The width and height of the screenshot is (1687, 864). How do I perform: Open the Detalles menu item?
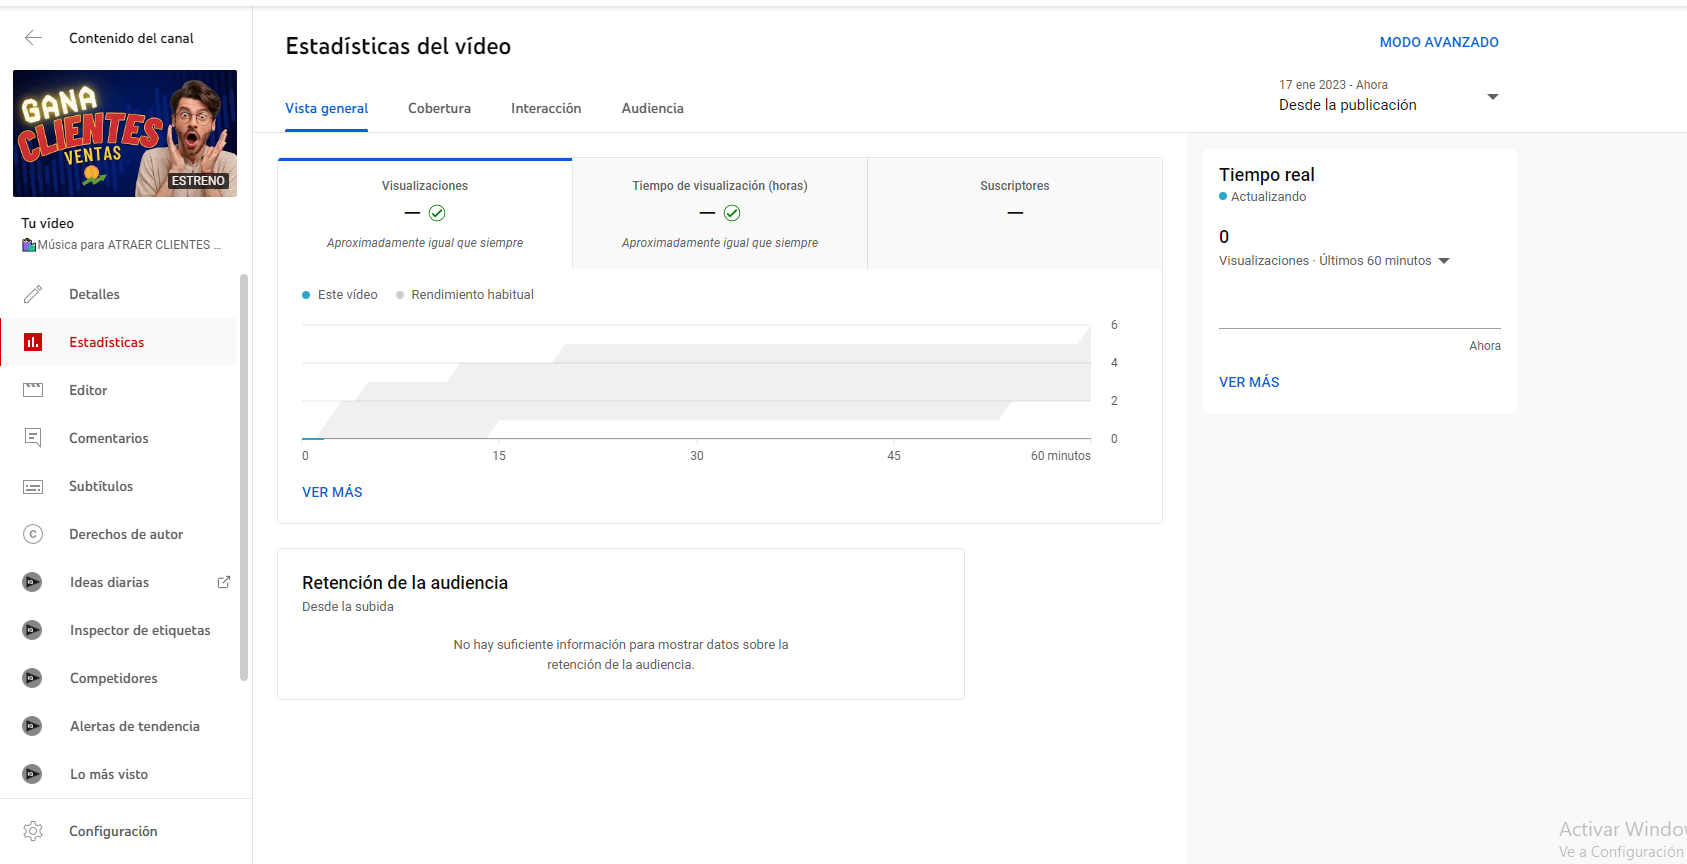[x=118, y=294]
